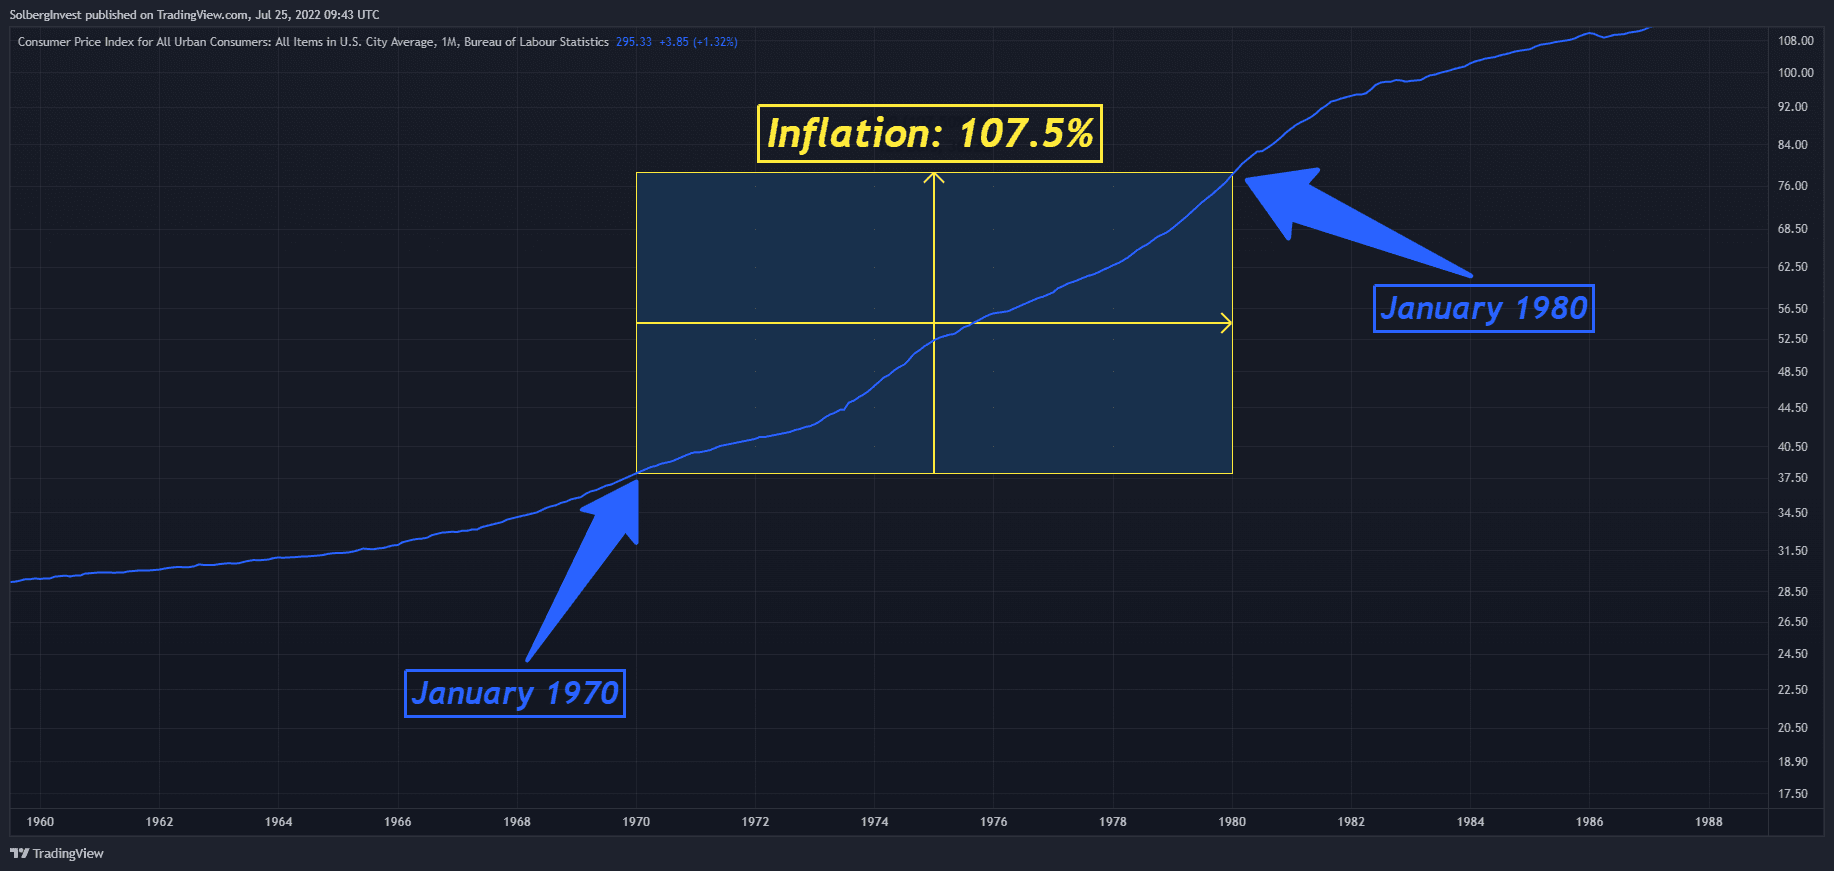This screenshot has width=1834, height=871.
Task: Click the +3.85 (+1.32%) change value
Action: coord(698,42)
